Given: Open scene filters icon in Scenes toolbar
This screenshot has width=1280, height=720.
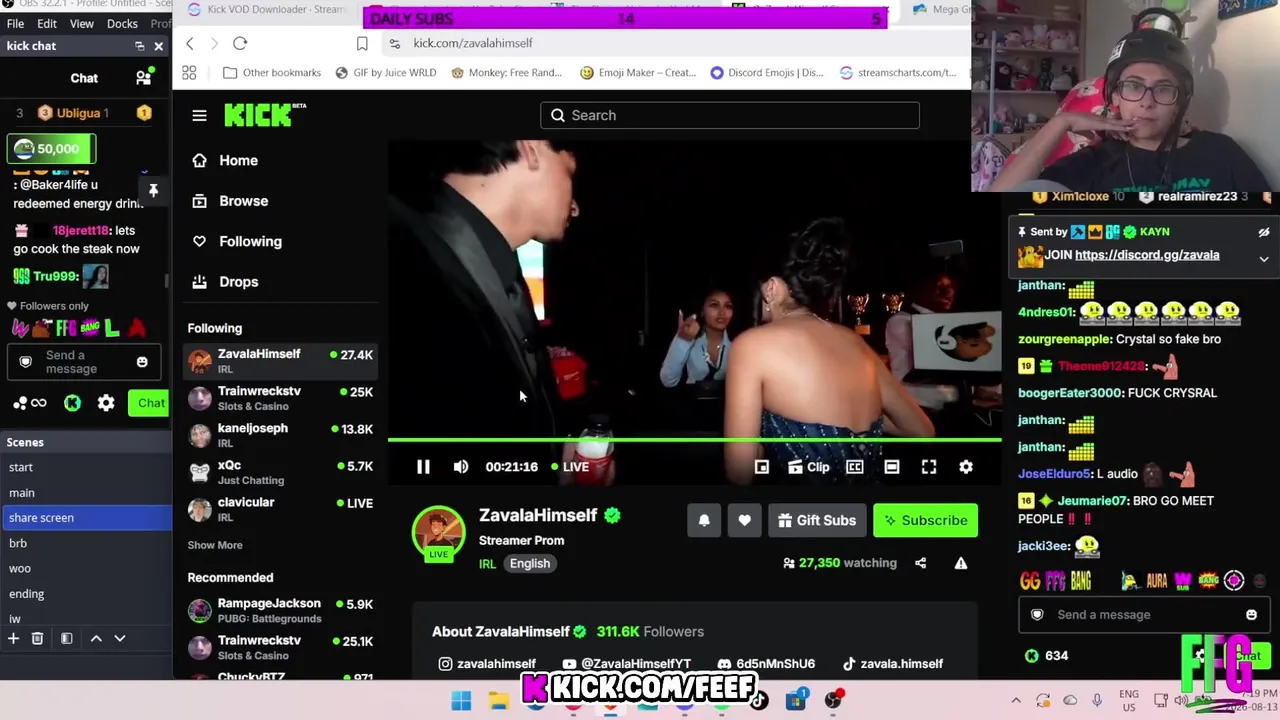Looking at the screenshot, I should click(67, 638).
